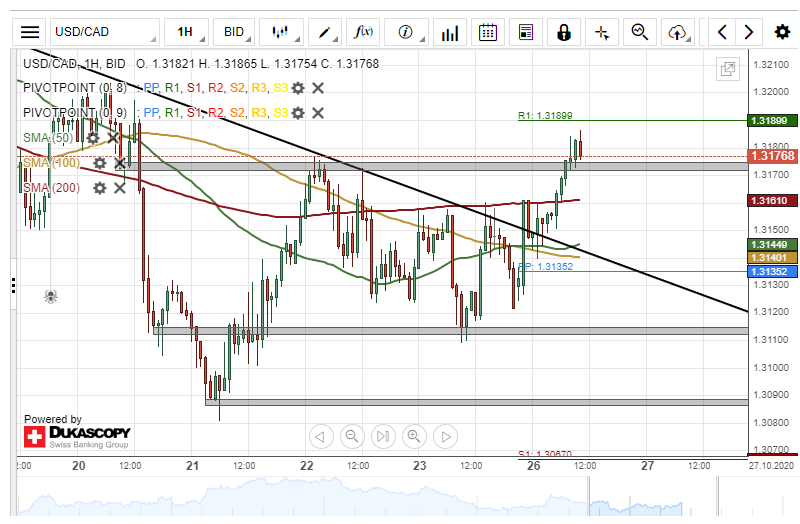
Task: Click the OHLC values header text
Action: tap(258, 64)
